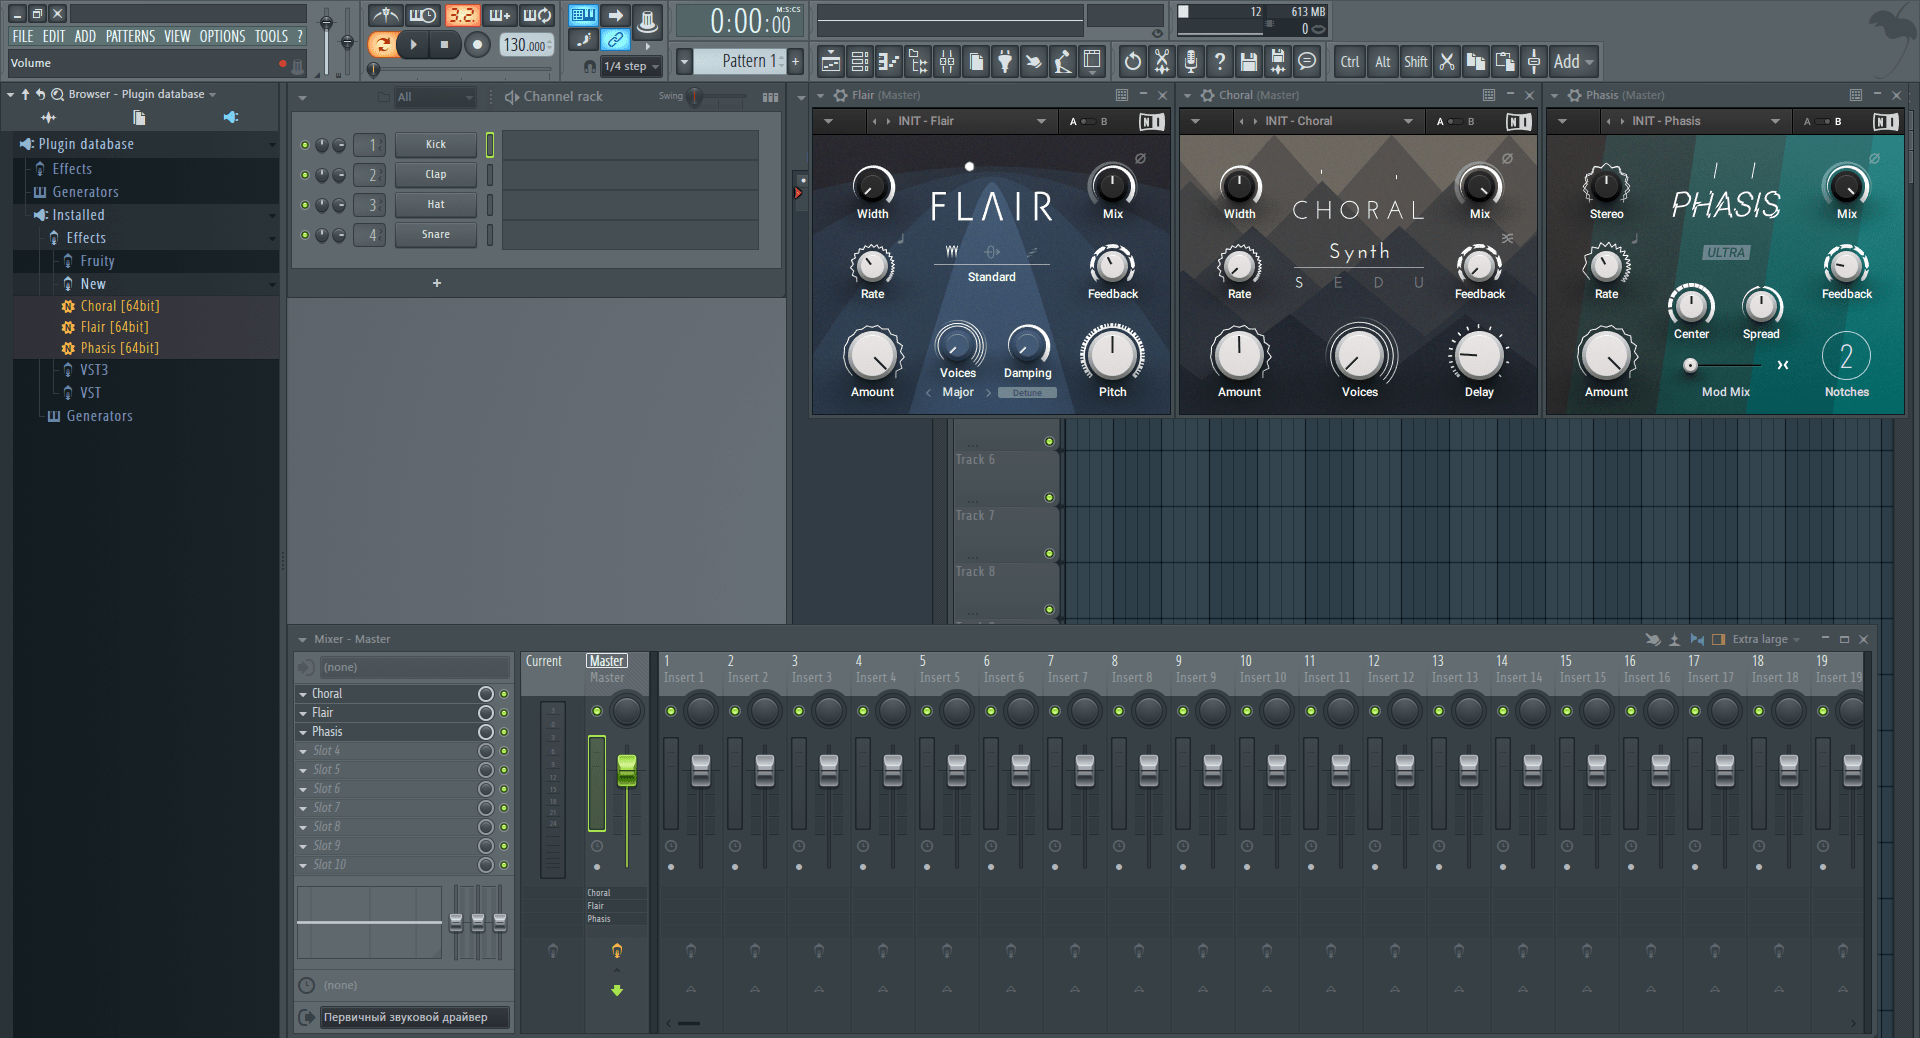Save project with the floppy icon

coord(1248,62)
